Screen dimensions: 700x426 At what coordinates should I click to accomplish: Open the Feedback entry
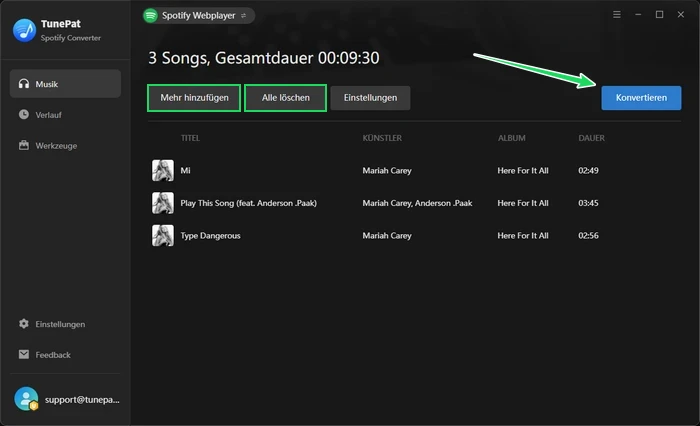point(65,355)
